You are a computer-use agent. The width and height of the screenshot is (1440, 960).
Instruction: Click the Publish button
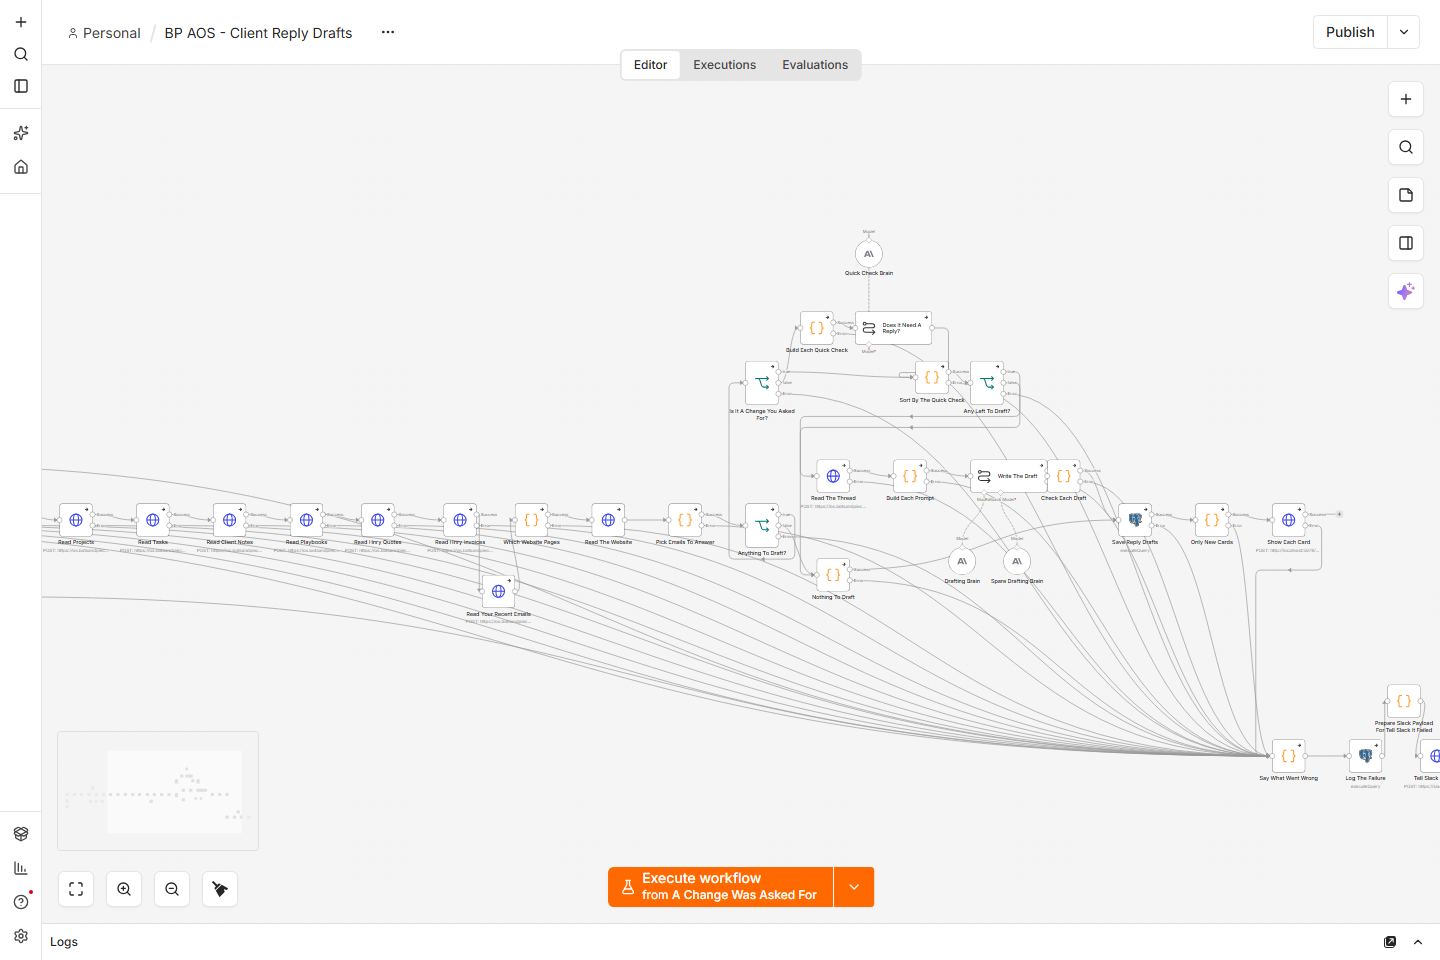tap(1350, 32)
